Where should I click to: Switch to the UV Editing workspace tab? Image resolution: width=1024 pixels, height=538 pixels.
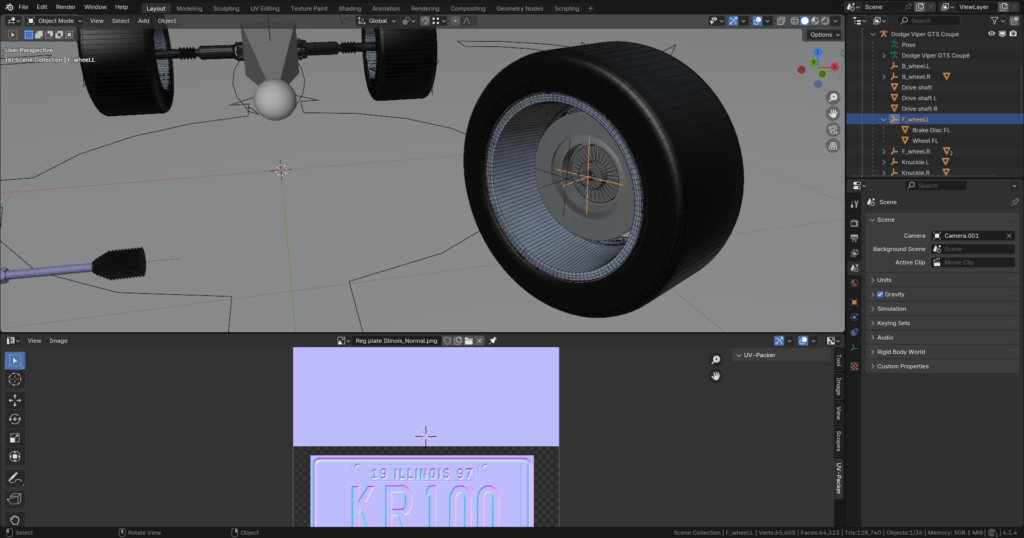click(263, 8)
